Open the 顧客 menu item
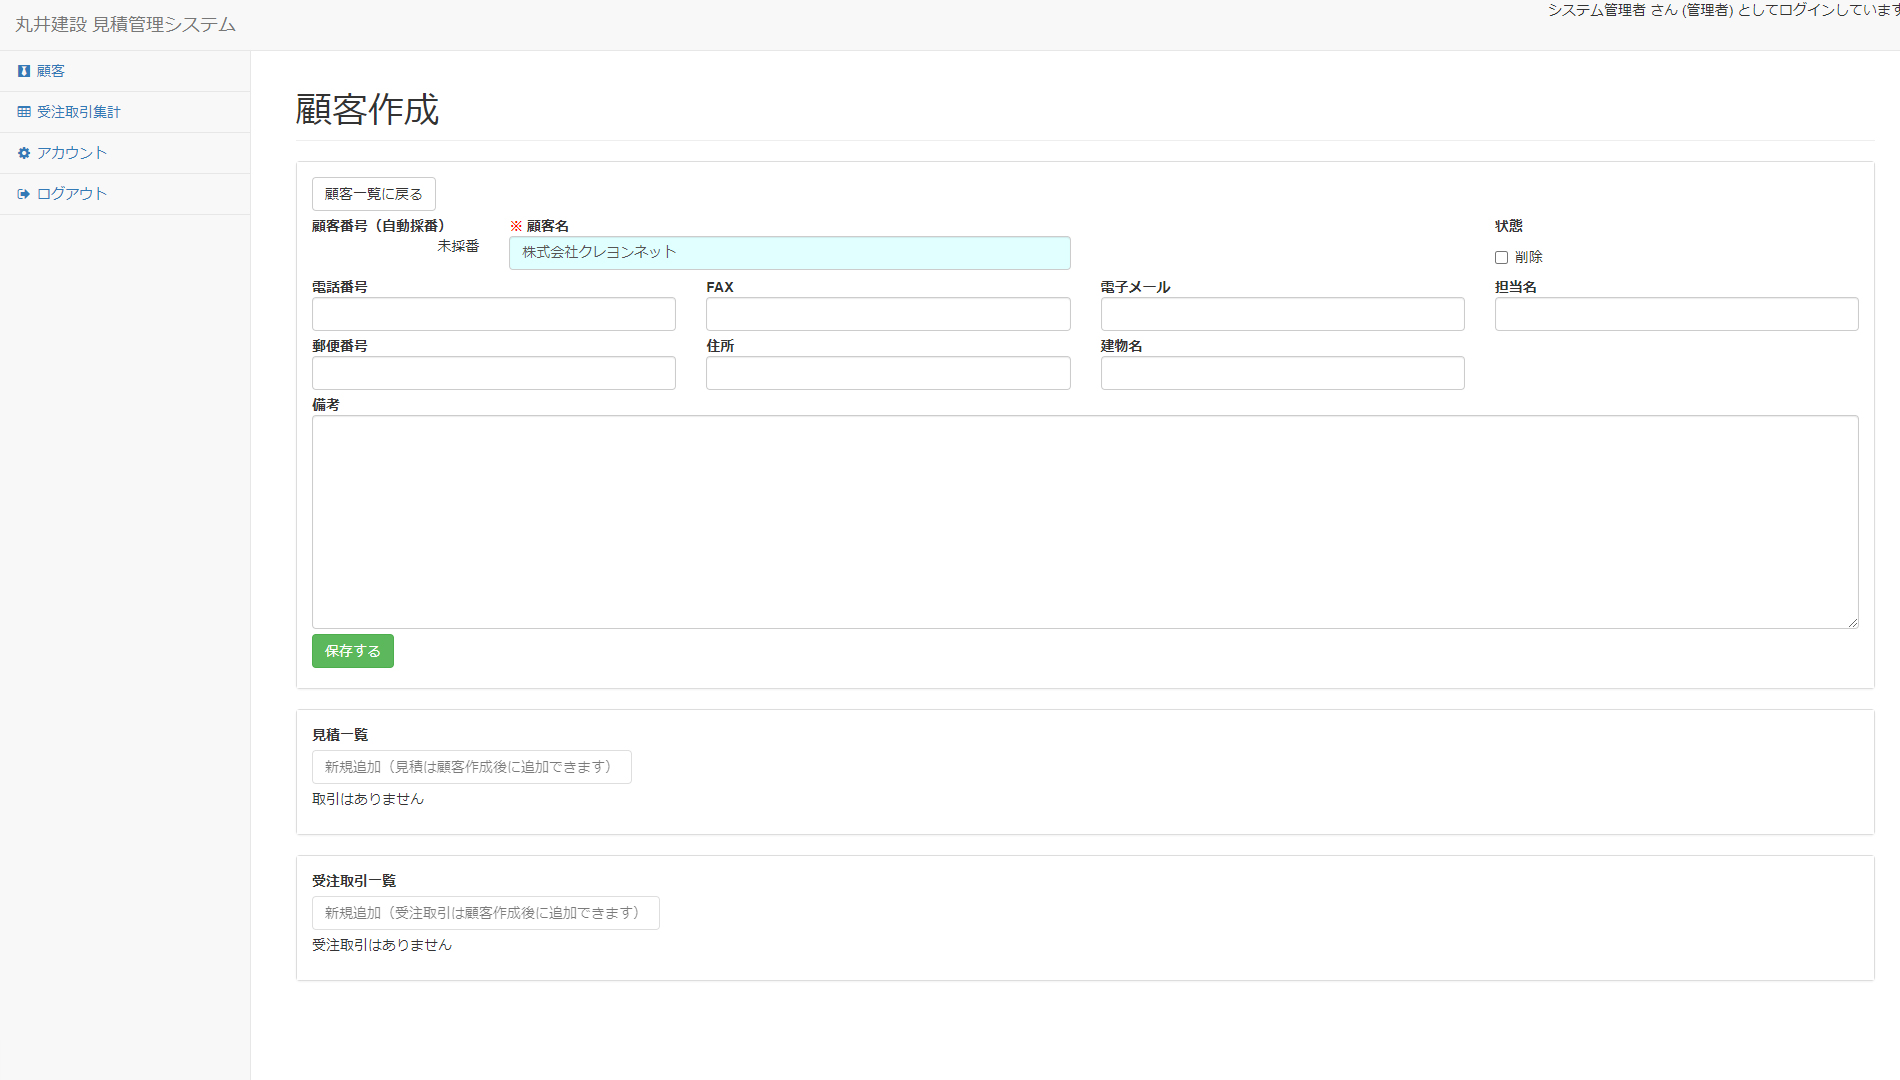 (x=51, y=71)
